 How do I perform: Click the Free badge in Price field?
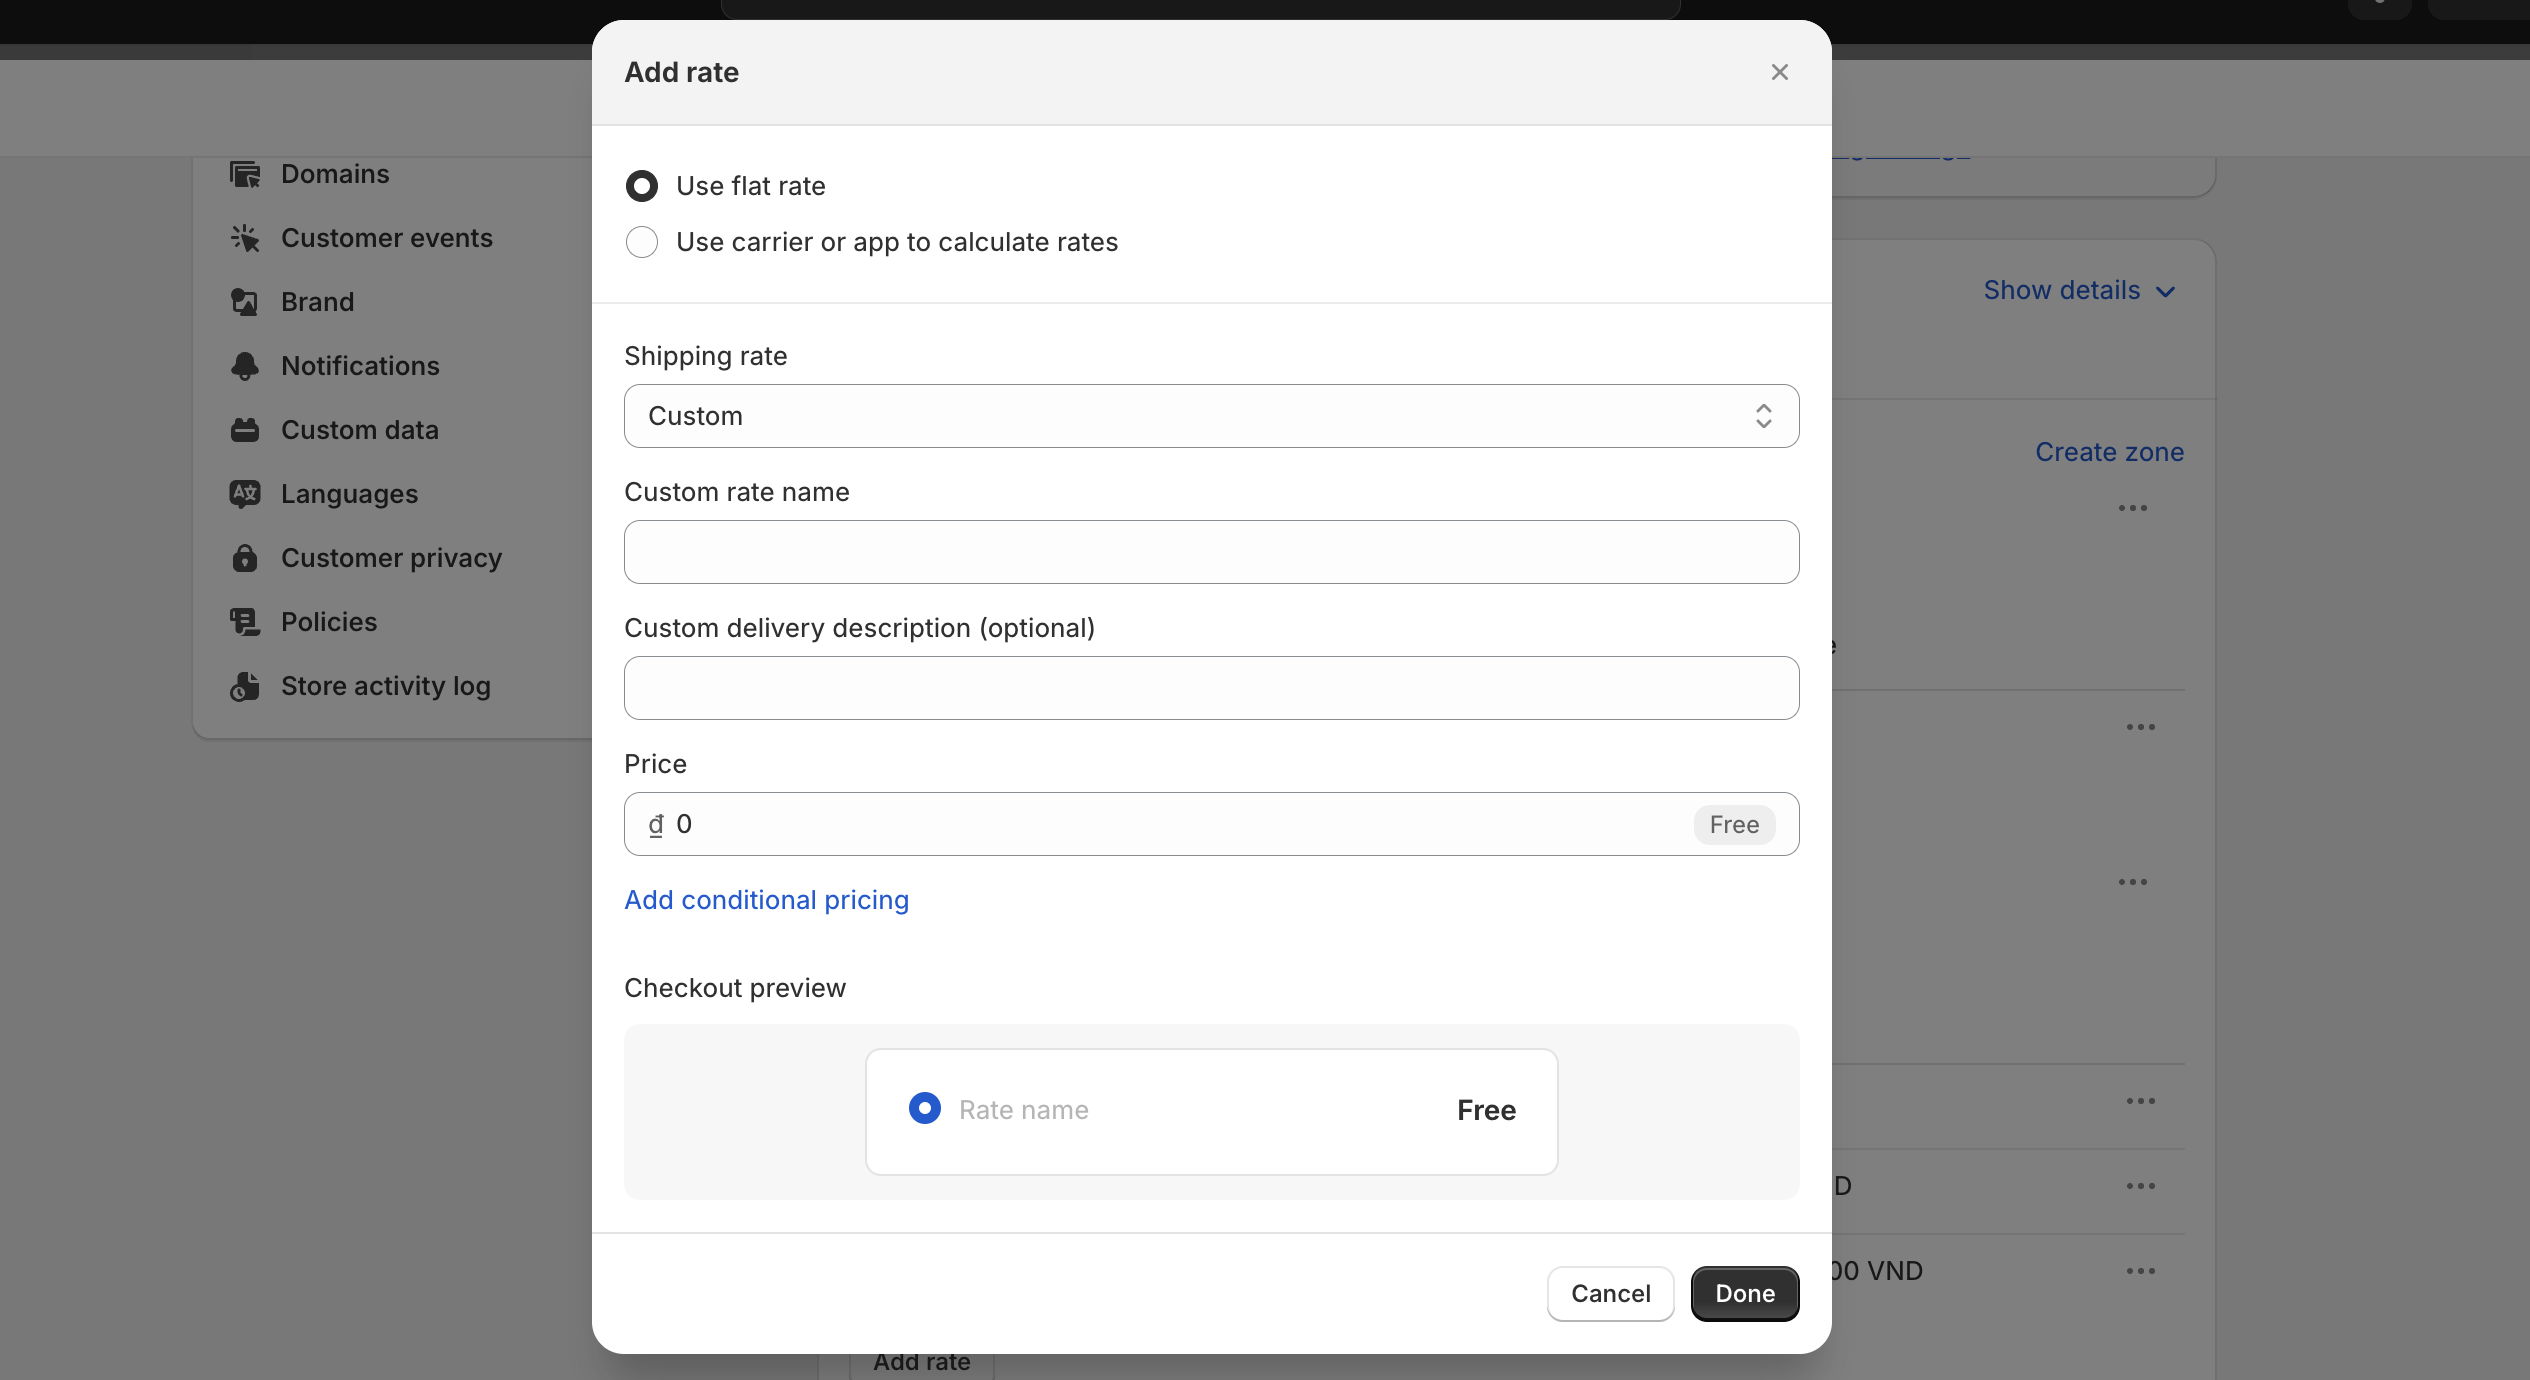tap(1734, 825)
